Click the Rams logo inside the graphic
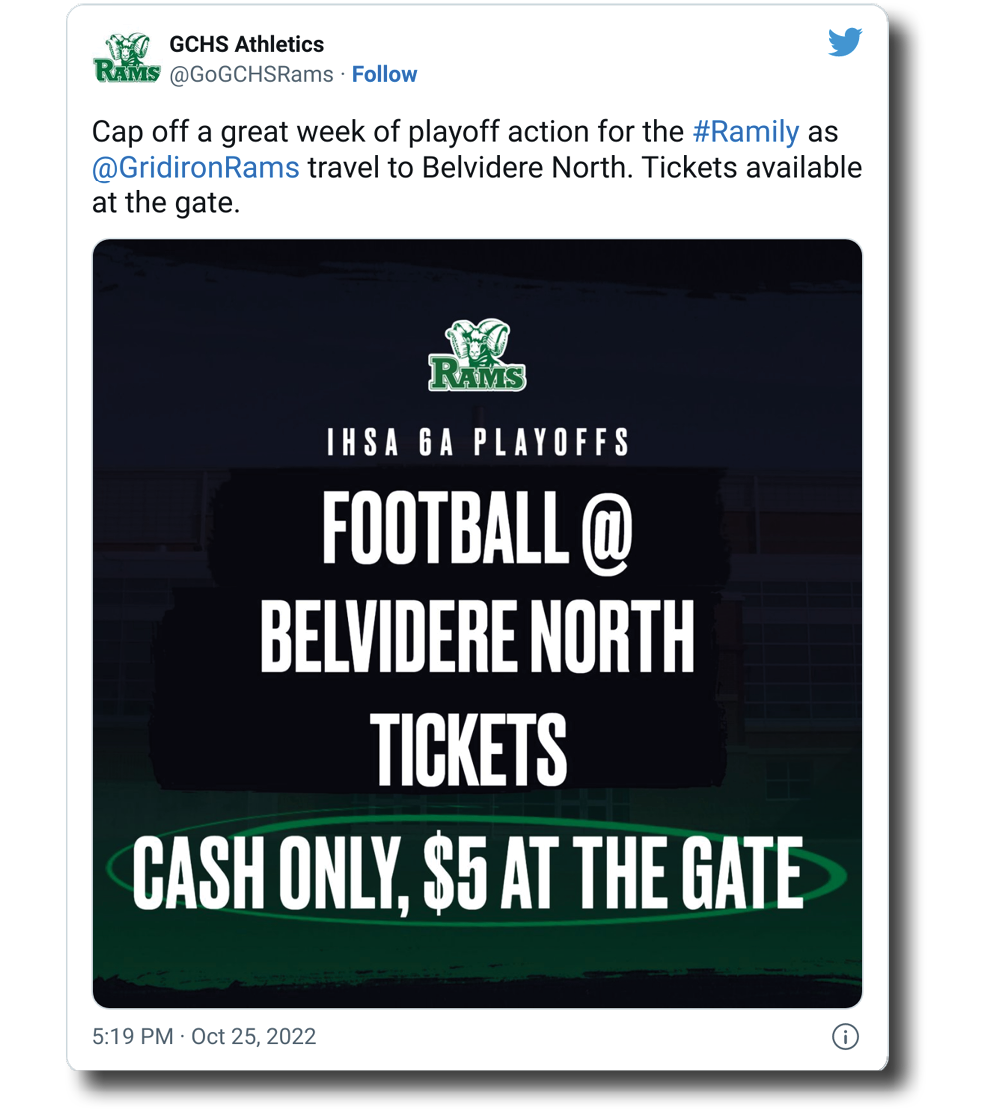996x1112 pixels. click(477, 356)
